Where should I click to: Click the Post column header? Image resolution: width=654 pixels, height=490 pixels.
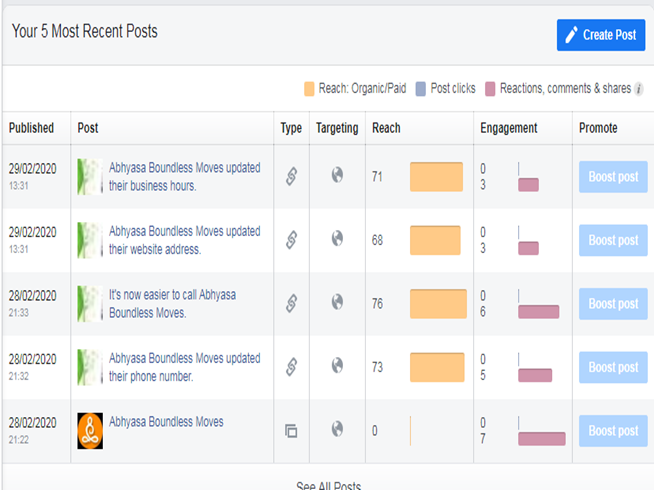[x=88, y=128]
